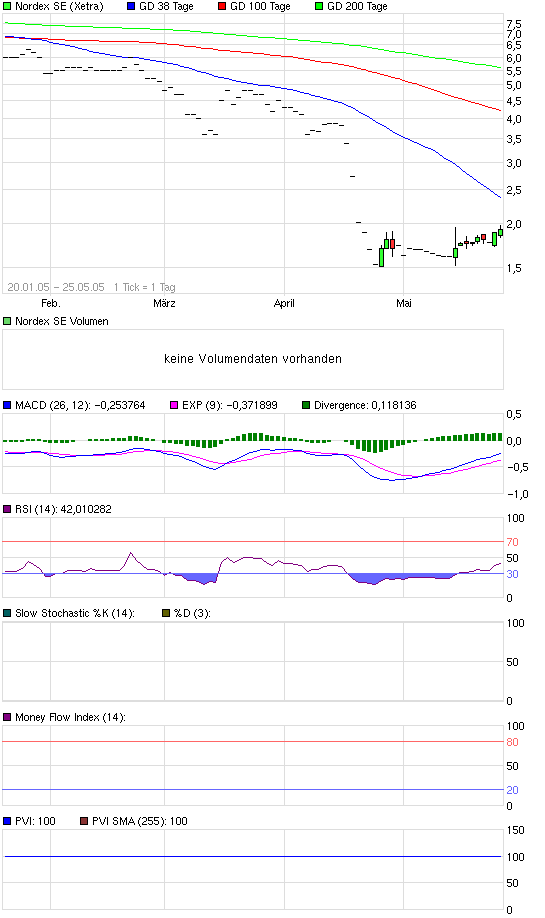
Task: Click the green GD 200 Tage legend swatch
Action: (319, 6)
